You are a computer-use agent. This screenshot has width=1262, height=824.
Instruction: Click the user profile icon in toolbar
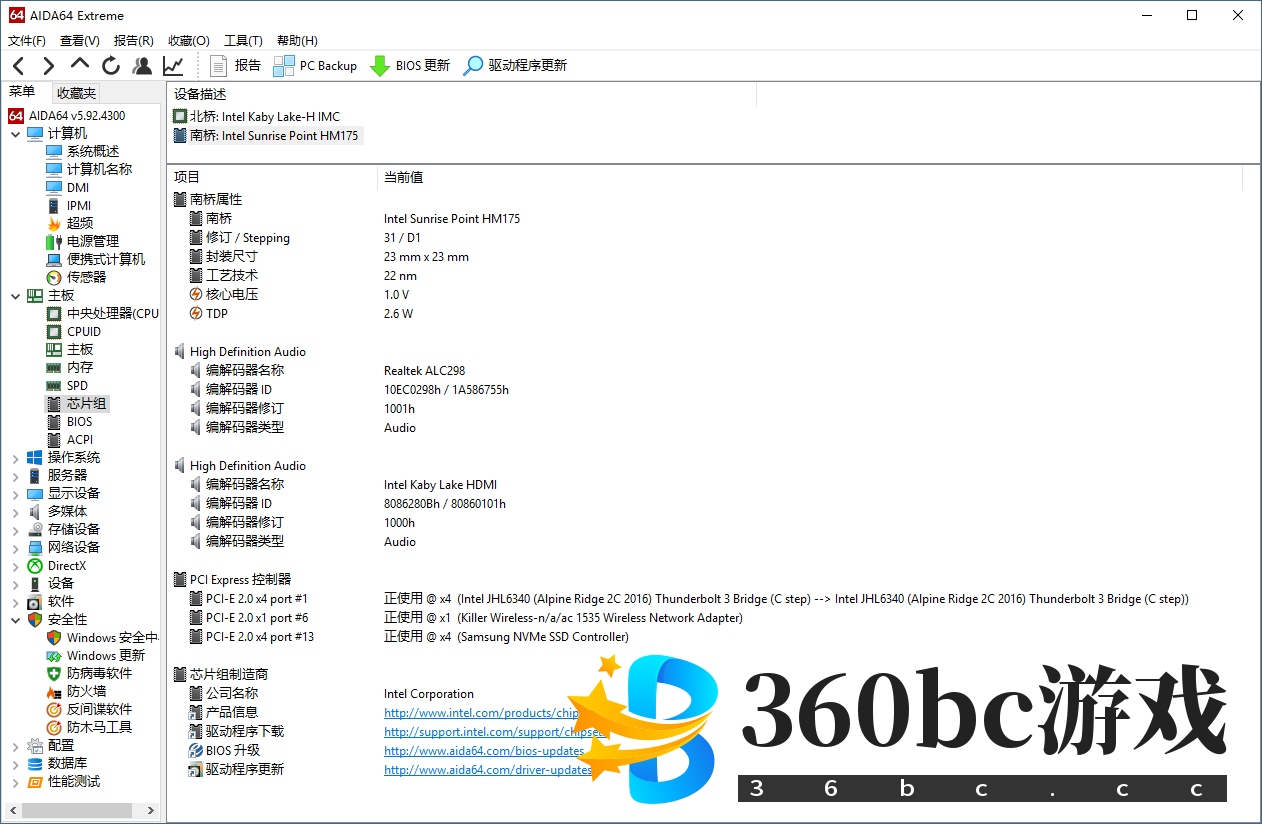142,66
